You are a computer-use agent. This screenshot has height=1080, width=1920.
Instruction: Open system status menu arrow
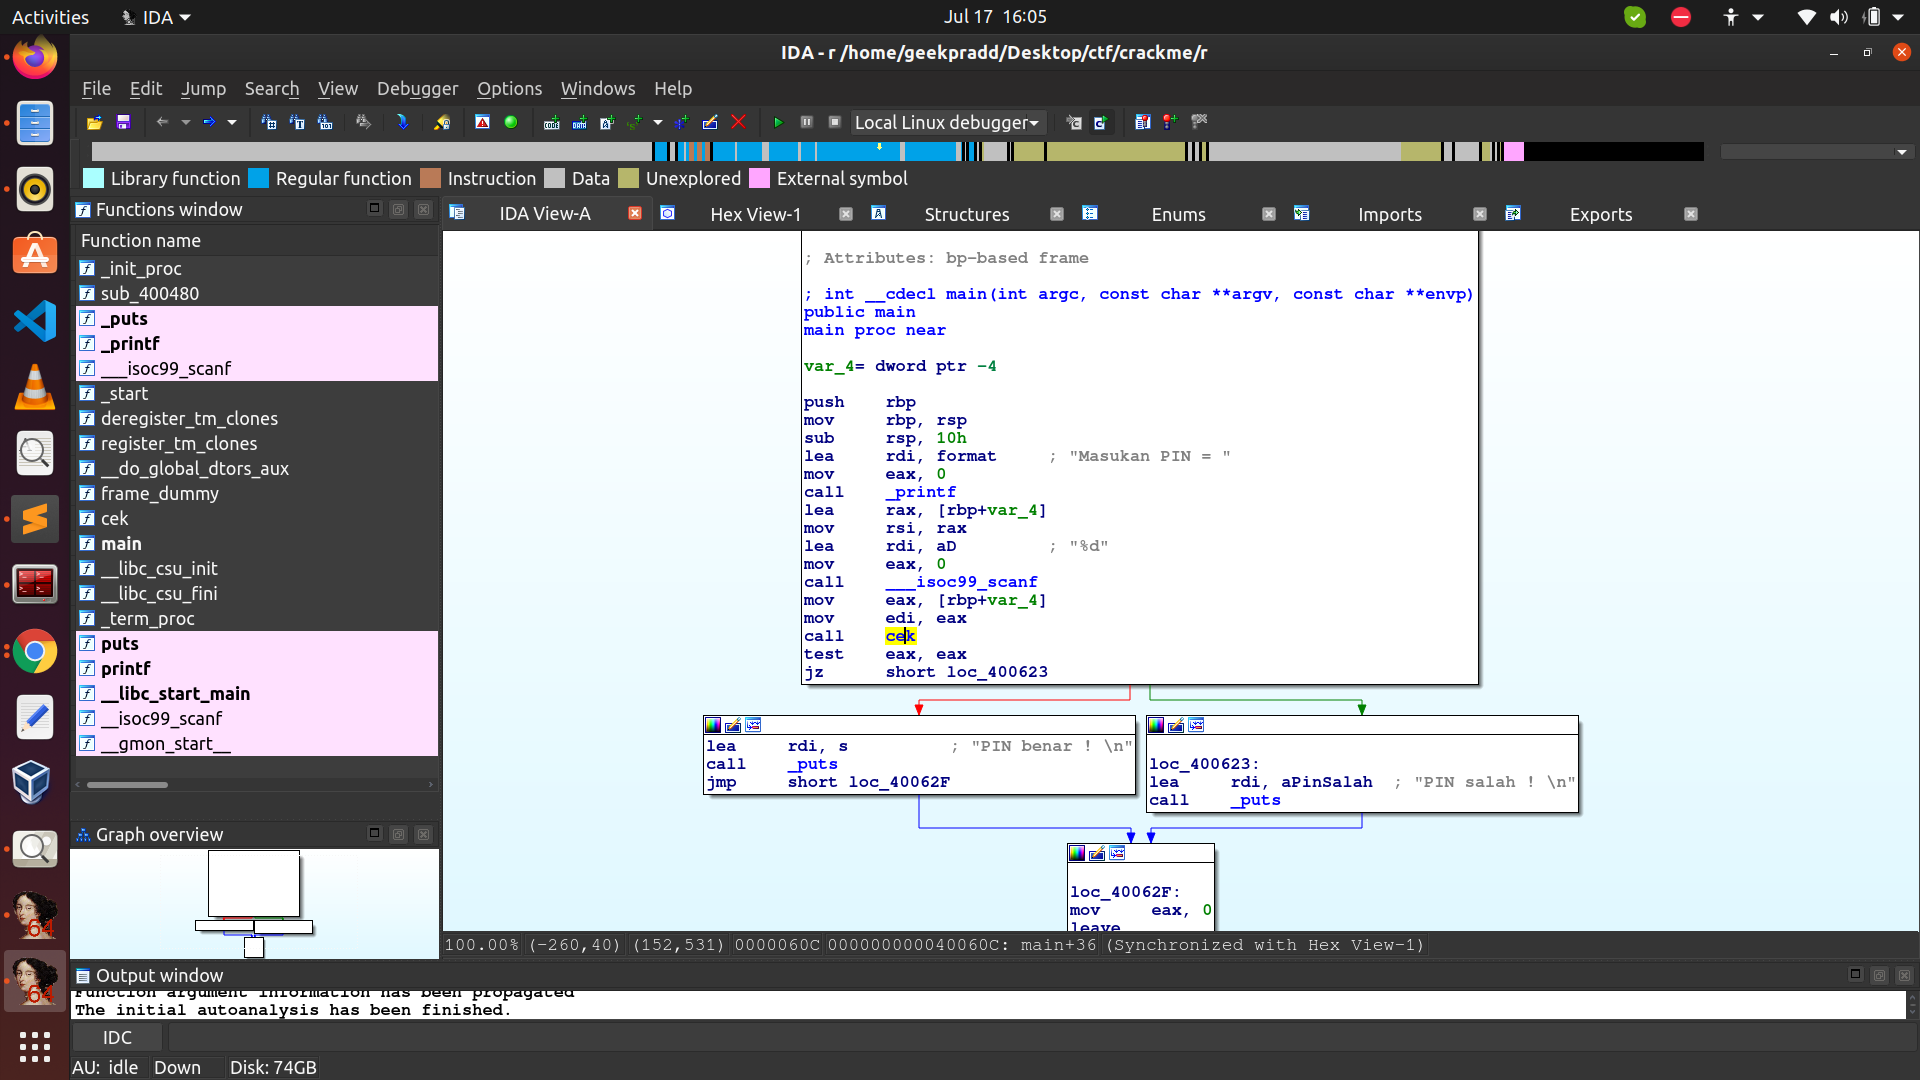[x=1898, y=17]
